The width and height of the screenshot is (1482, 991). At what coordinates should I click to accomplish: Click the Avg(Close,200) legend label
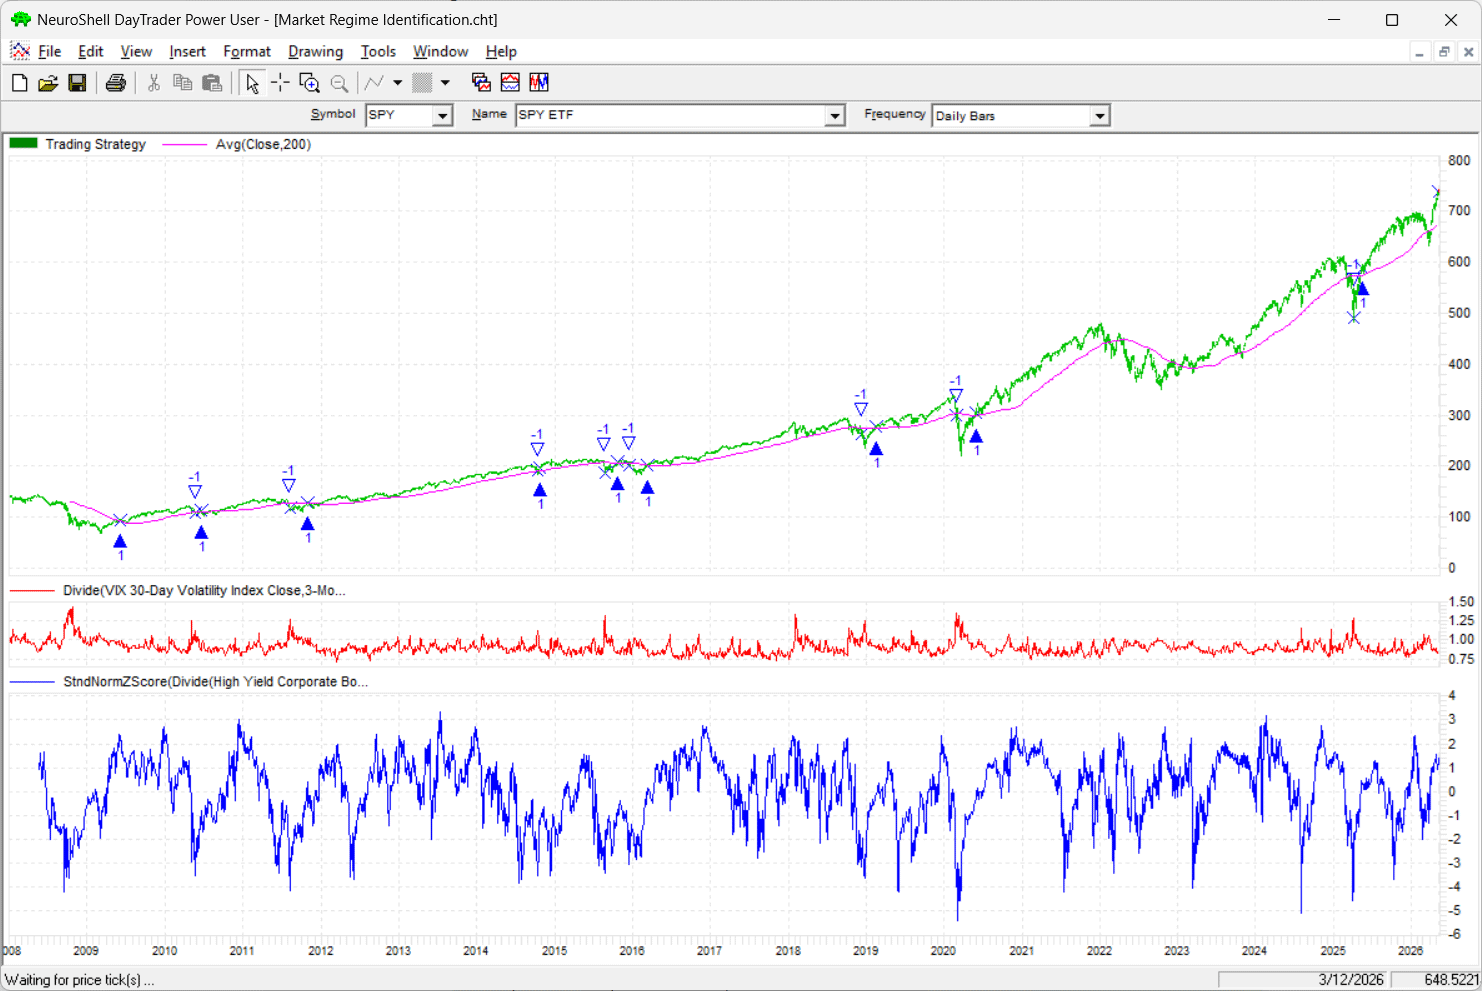[263, 144]
